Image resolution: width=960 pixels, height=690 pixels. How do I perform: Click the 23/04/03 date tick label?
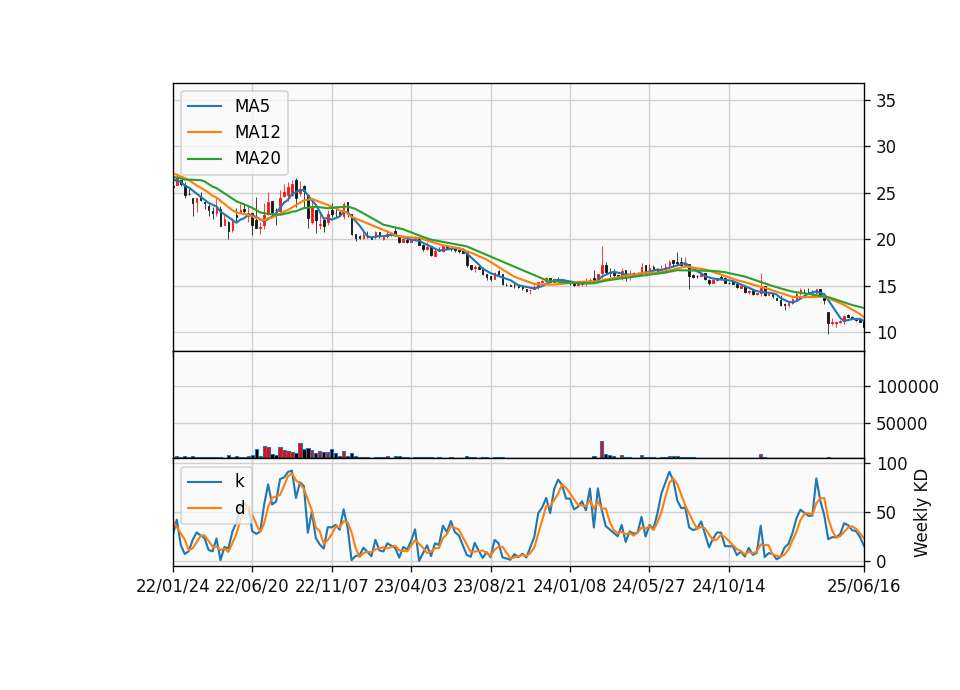(x=411, y=586)
